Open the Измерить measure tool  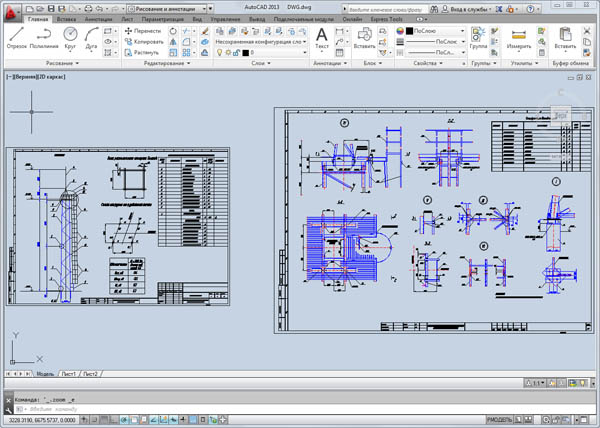pos(519,37)
